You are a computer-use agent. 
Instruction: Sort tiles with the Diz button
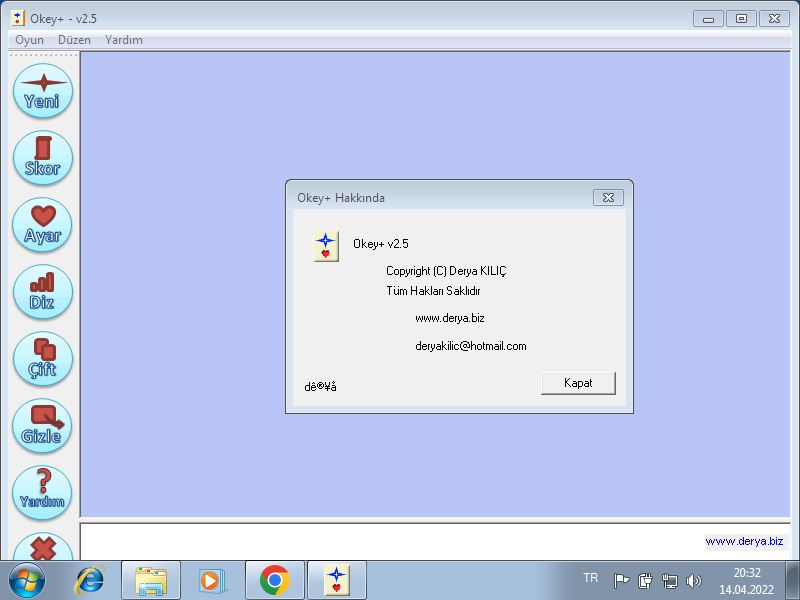point(43,292)
